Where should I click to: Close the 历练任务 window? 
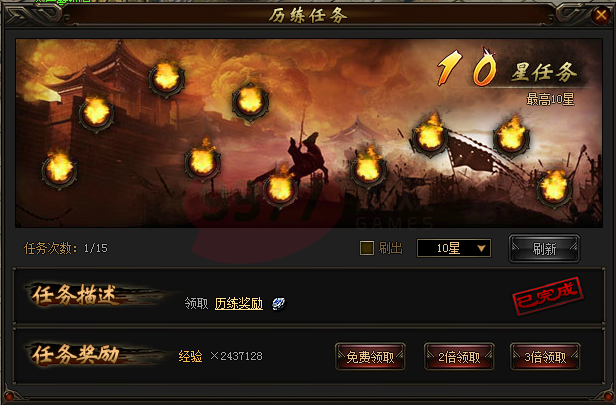click(x=601, y=15)
